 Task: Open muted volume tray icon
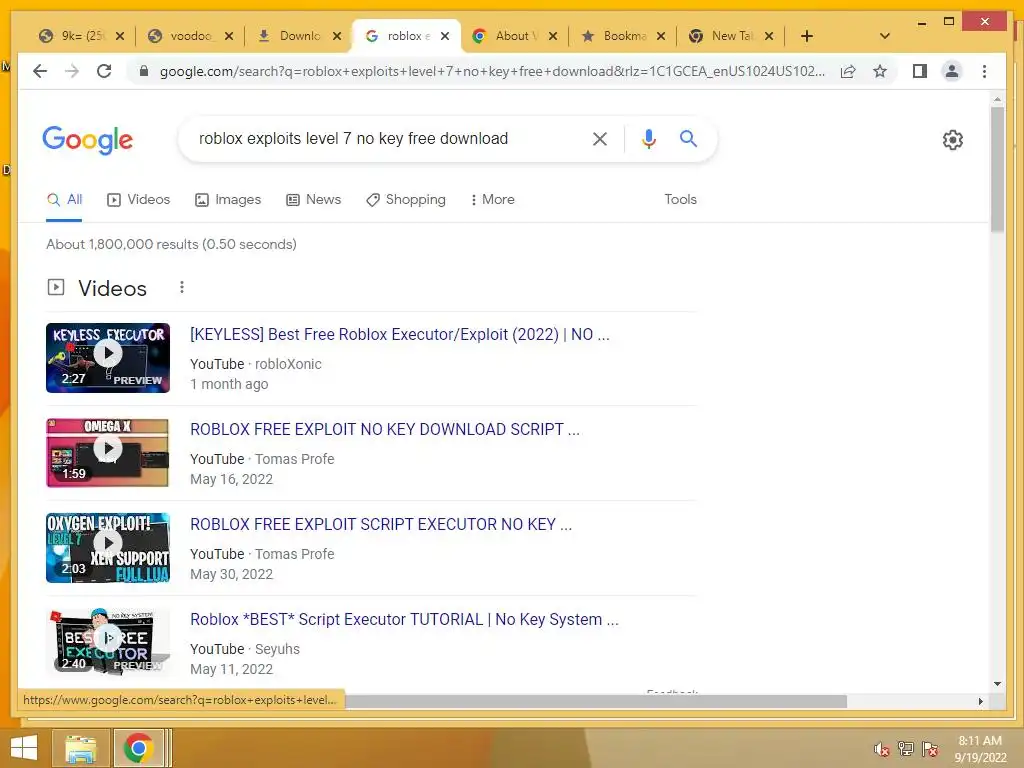[x=882, y=749]
